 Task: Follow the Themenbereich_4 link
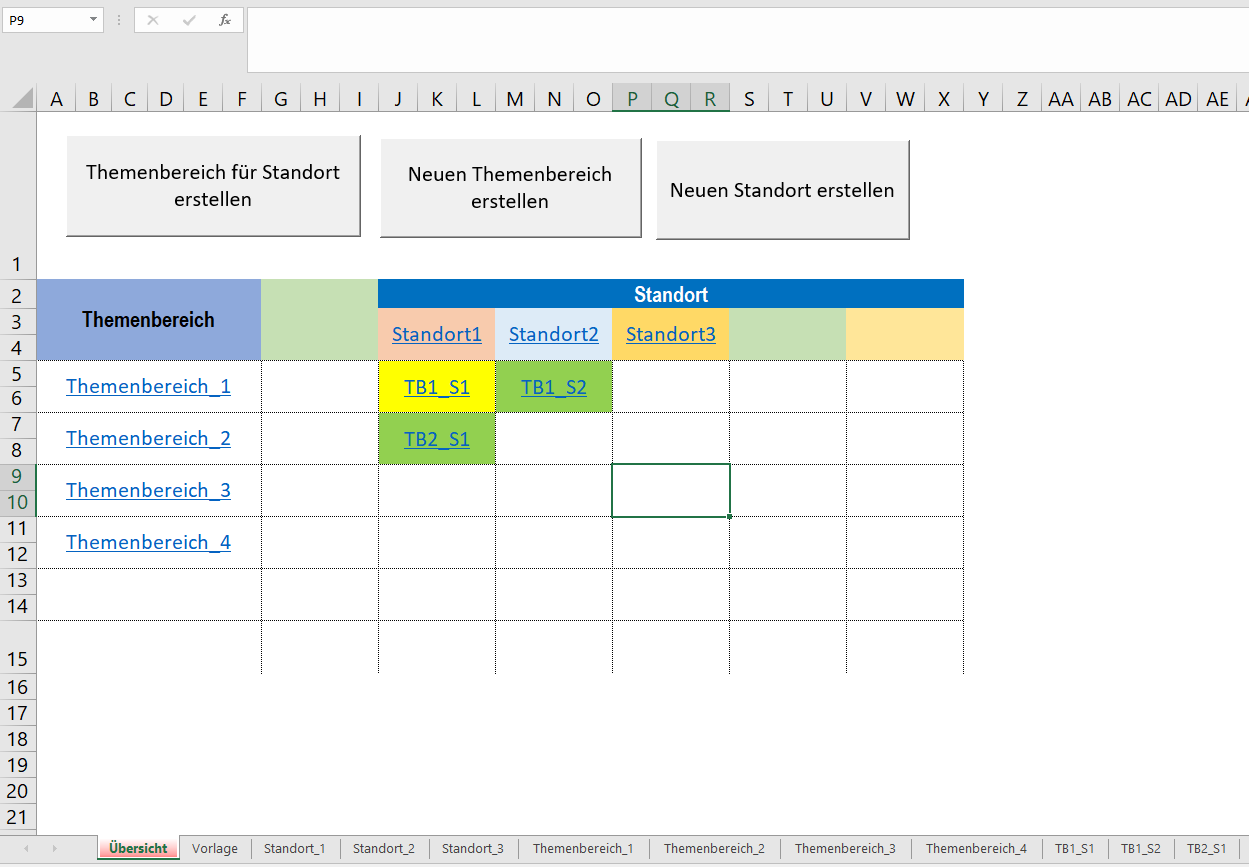coord(148,542)
